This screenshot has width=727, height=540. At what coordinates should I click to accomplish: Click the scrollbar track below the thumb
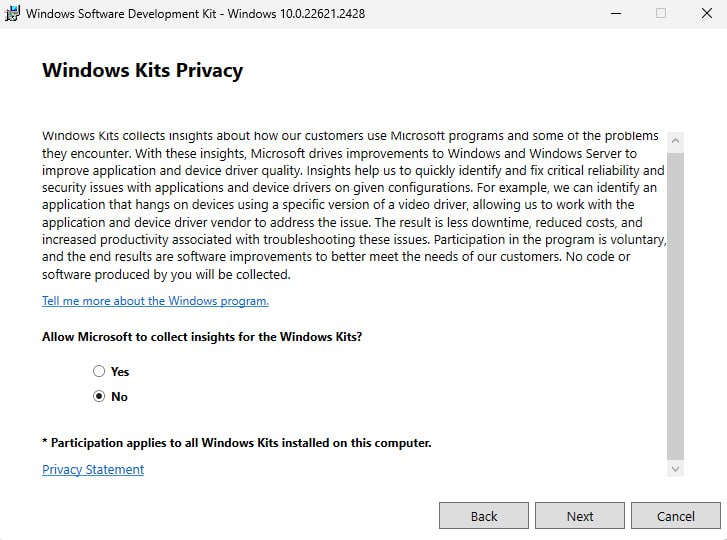[x=676, y=458]
